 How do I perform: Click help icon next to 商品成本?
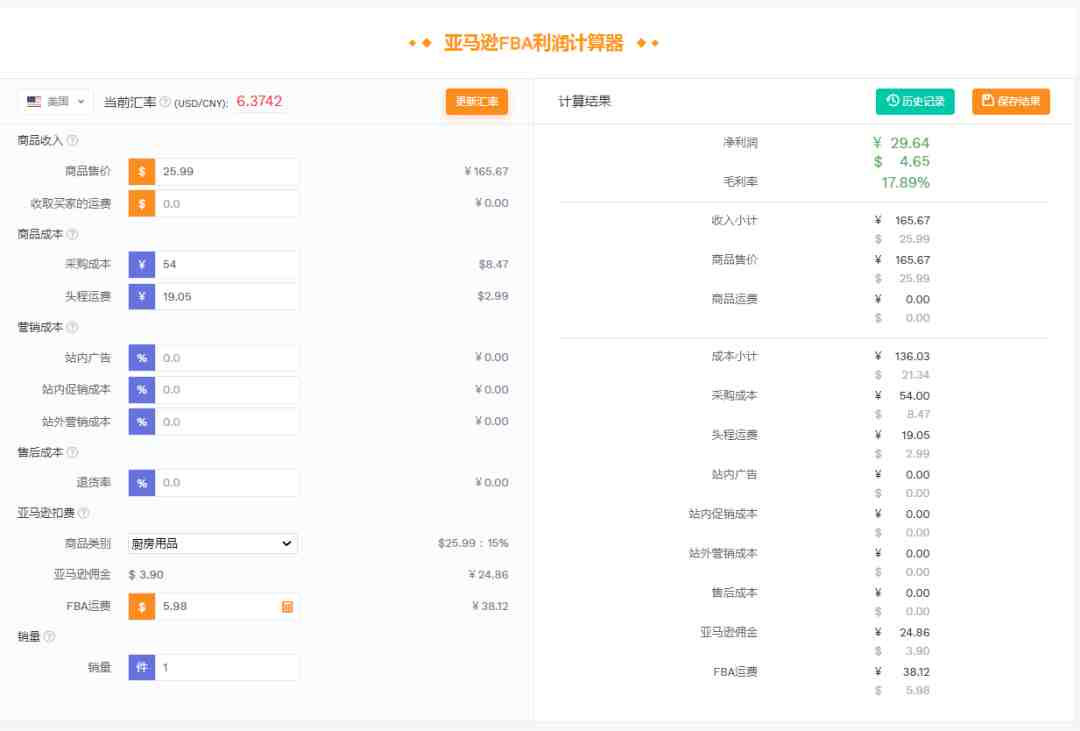(x=72, y=234)
